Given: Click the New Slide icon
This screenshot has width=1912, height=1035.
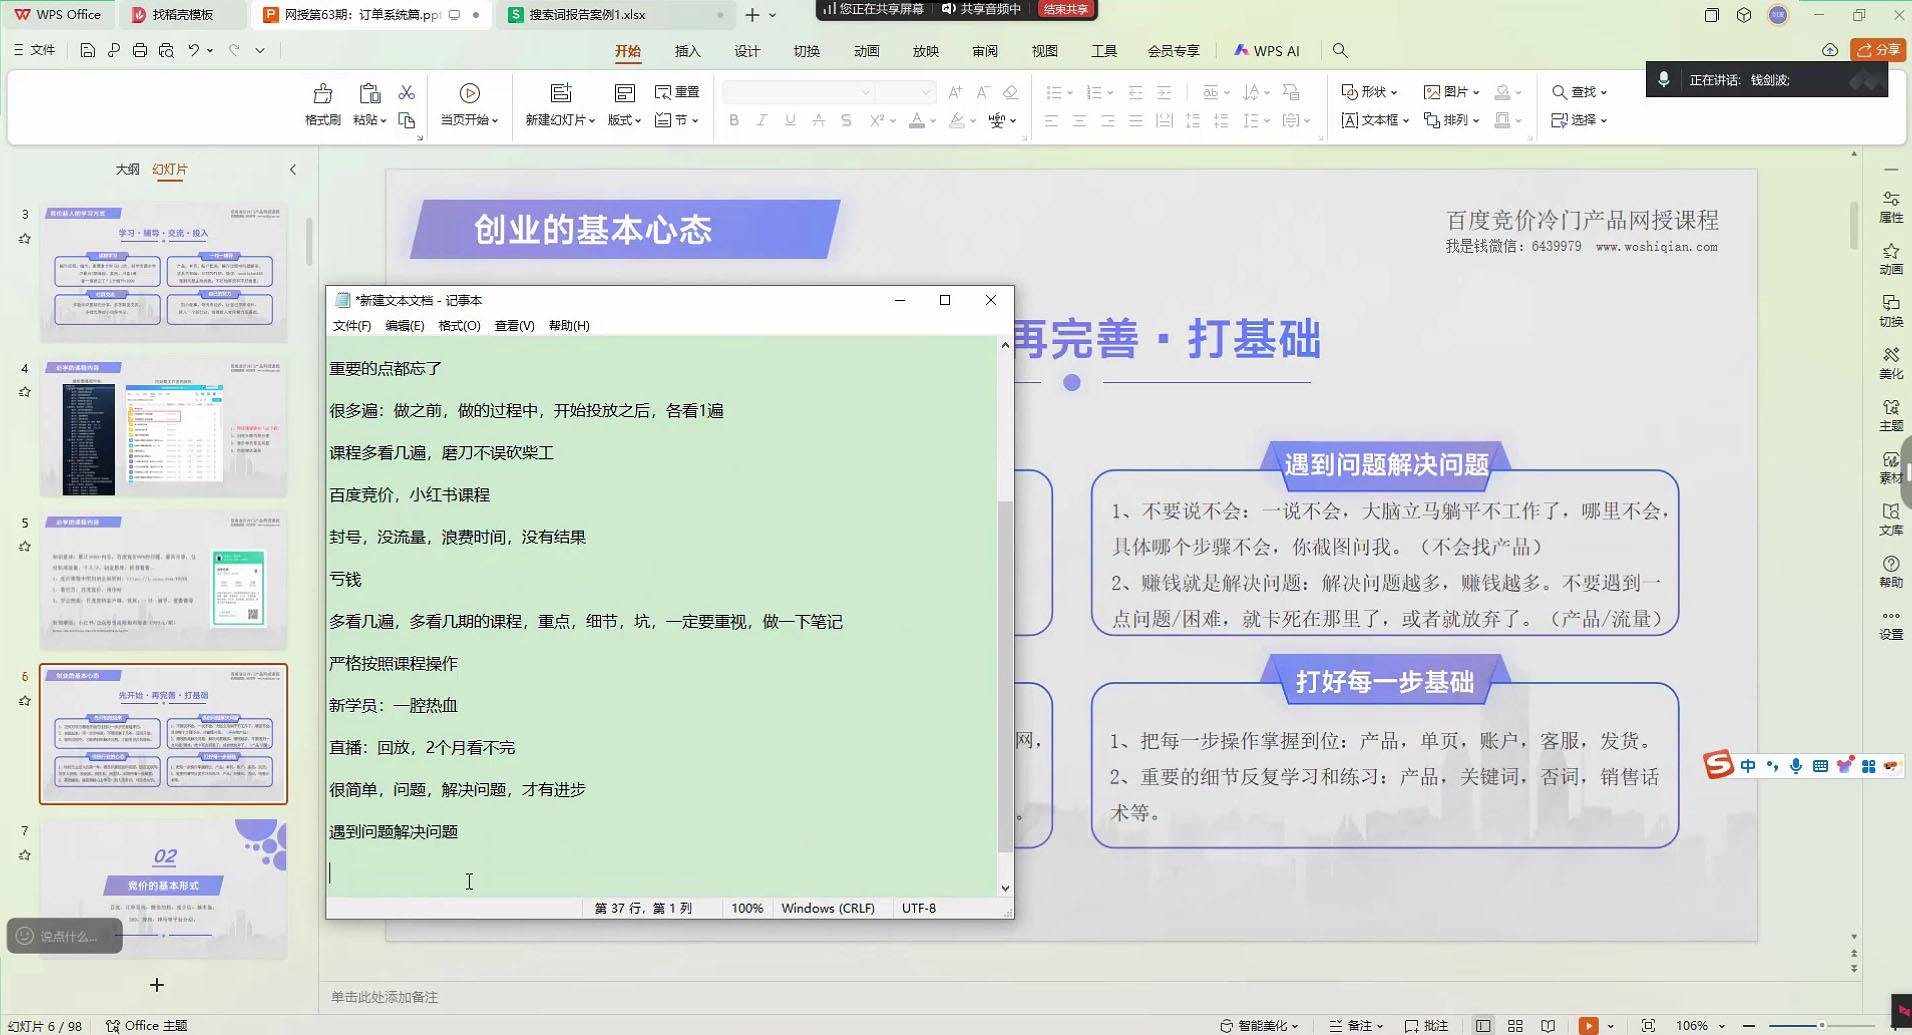Looking at the screenshot, I should 560,93.
